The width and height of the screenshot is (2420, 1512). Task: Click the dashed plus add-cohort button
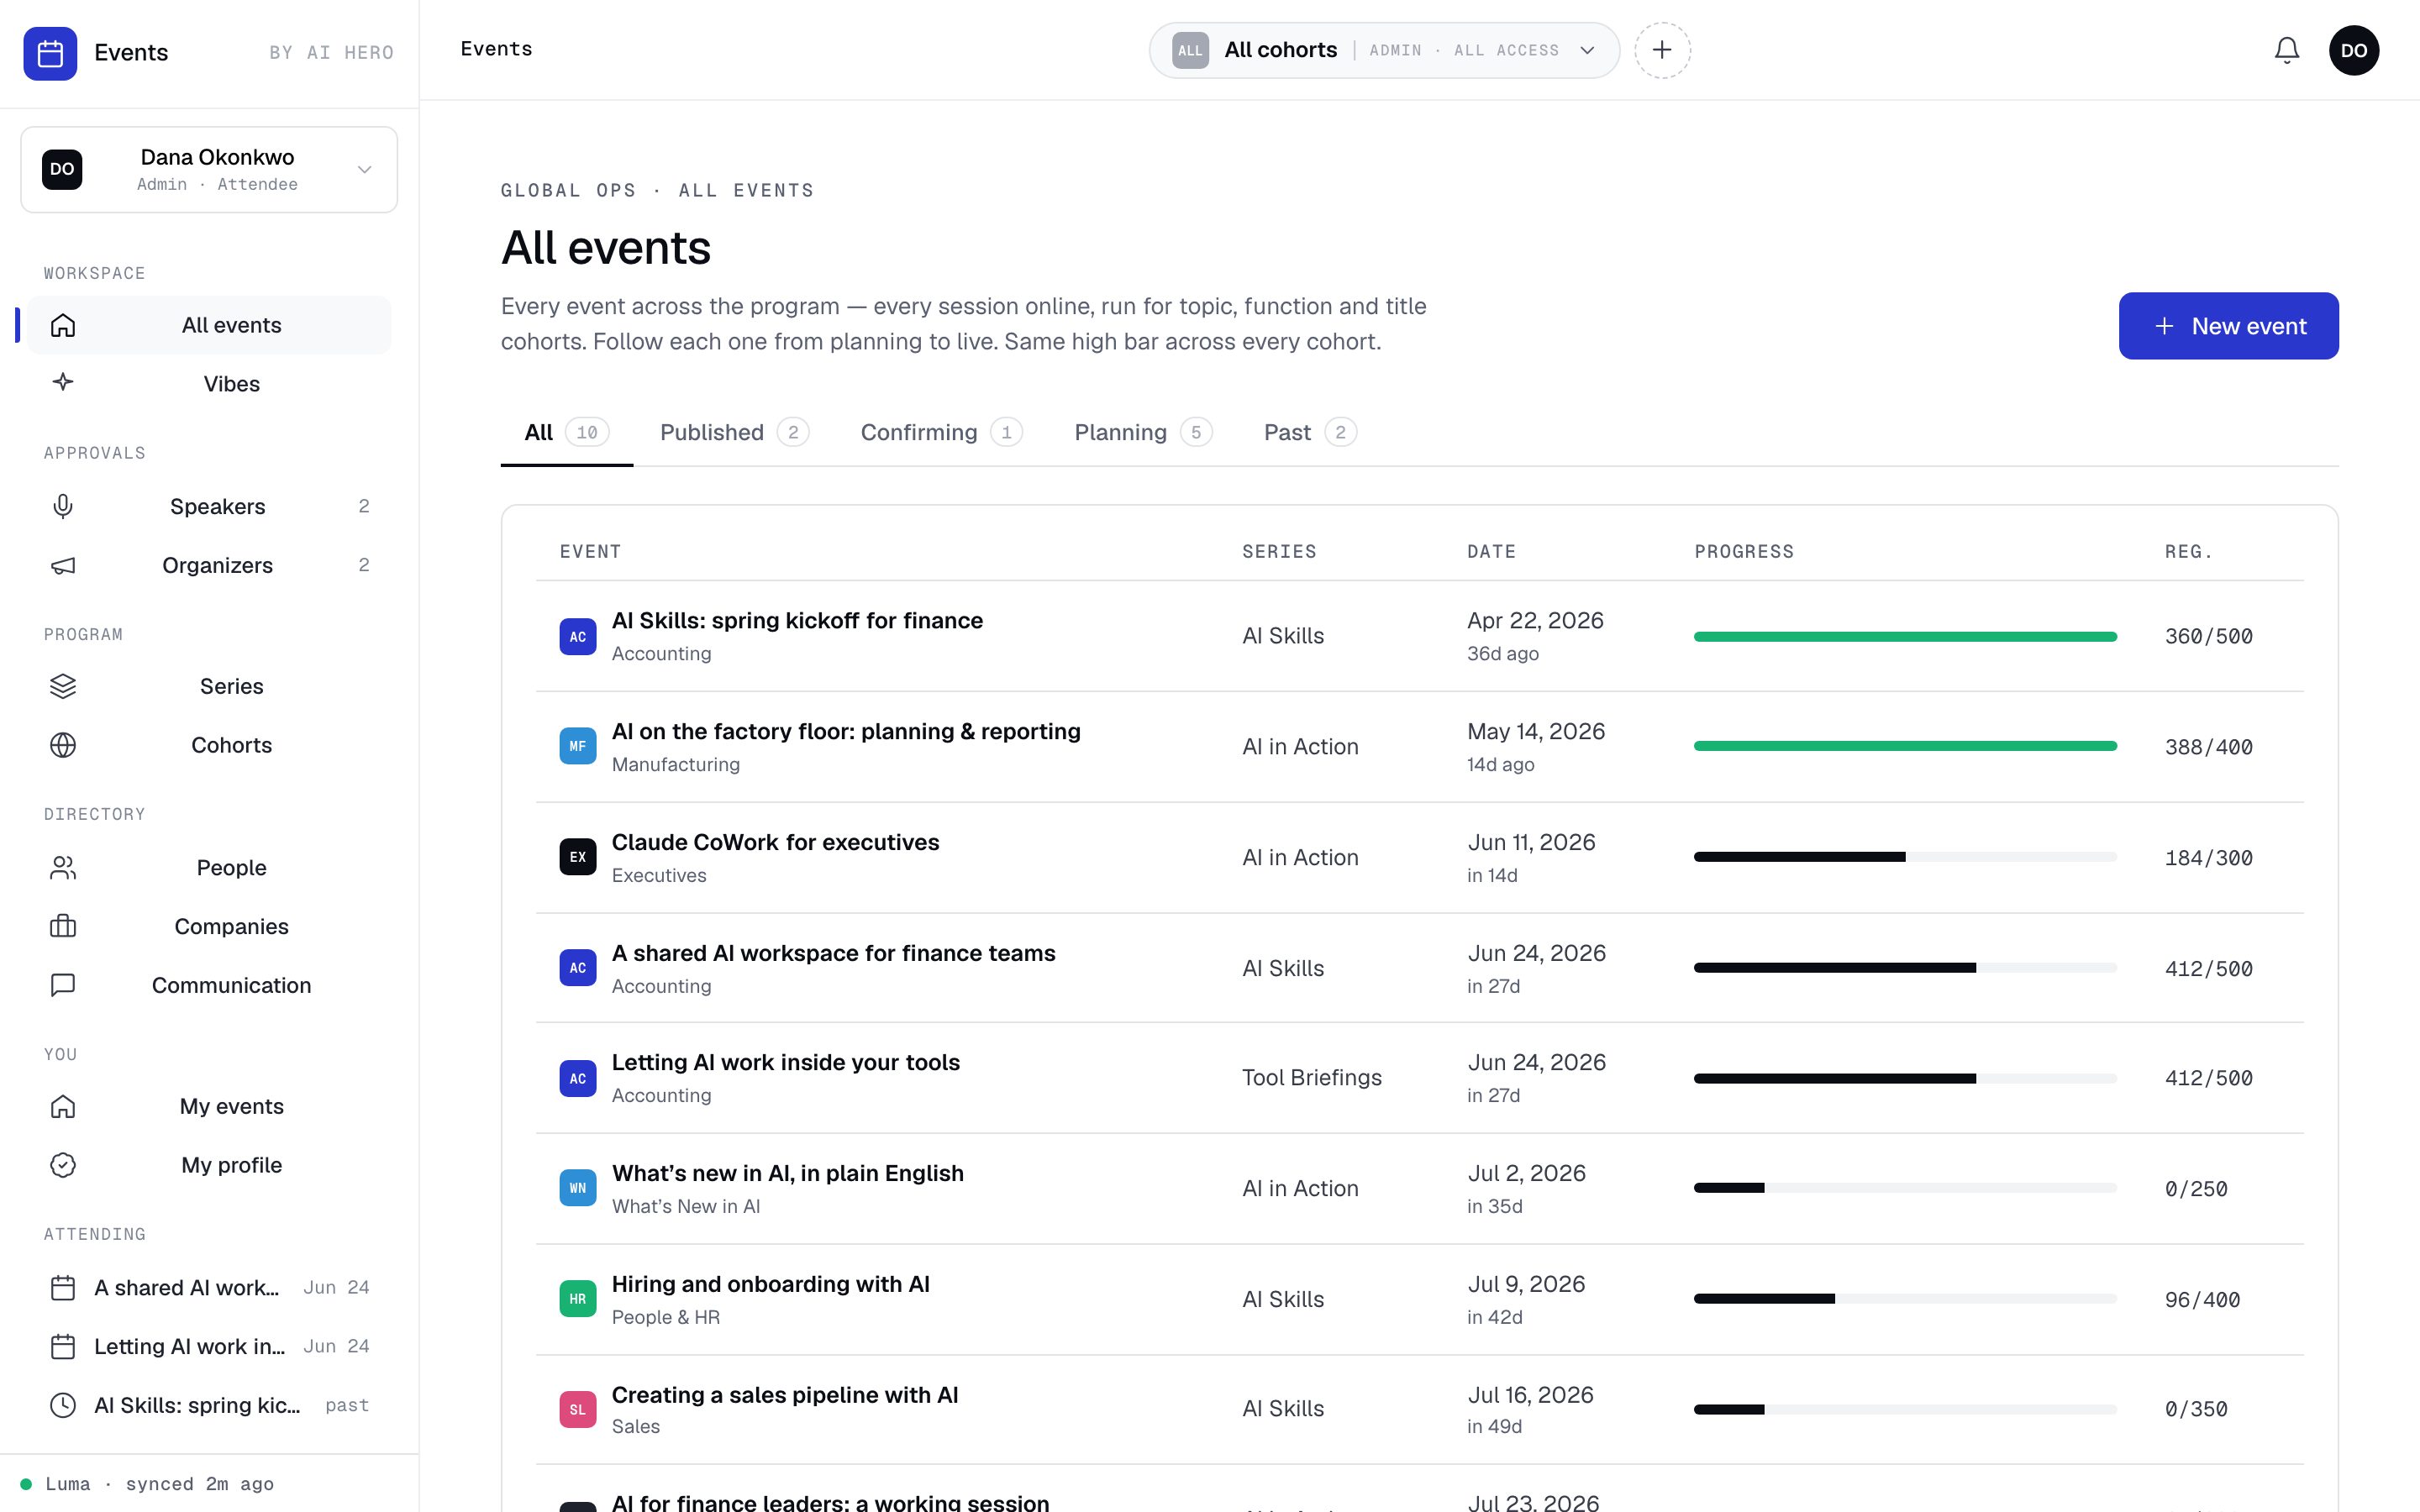pyautogui.click(x=1662, y=50)
